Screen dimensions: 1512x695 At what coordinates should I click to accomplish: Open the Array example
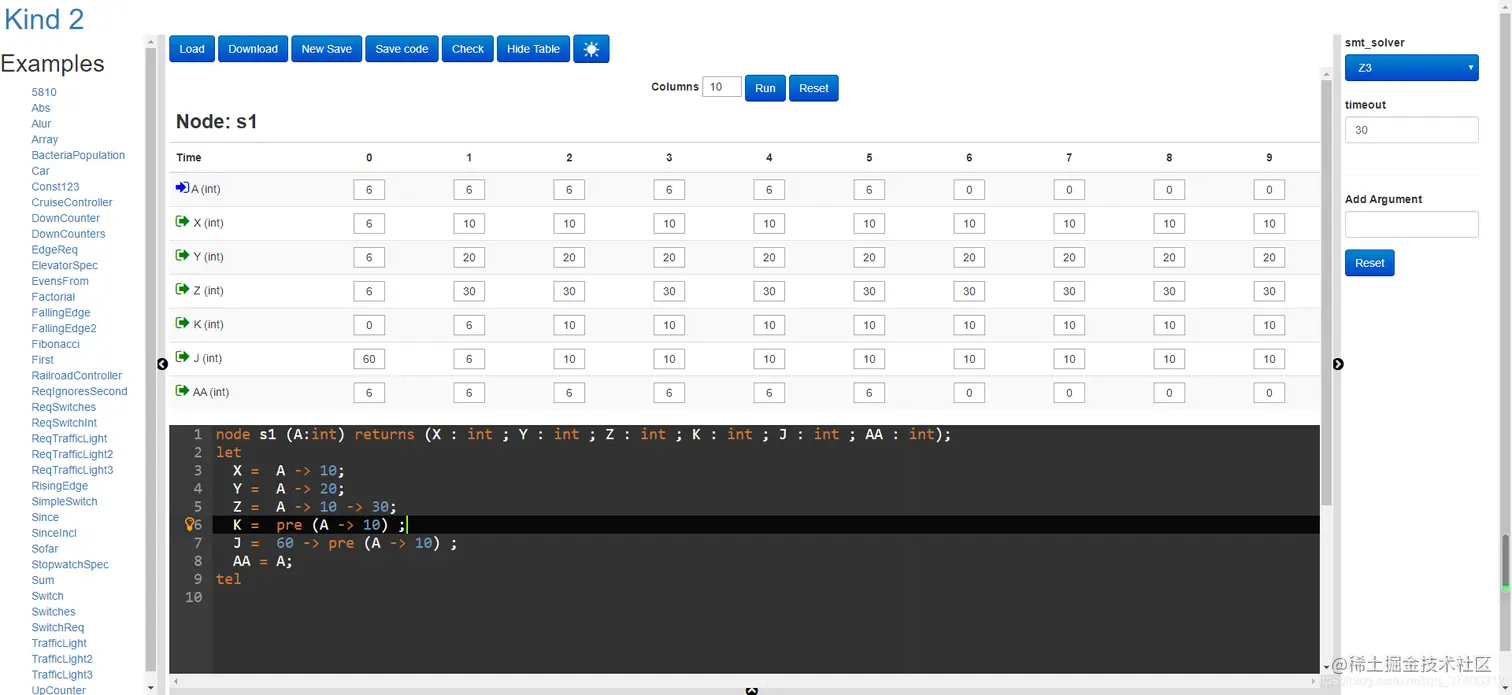point(45,139)
